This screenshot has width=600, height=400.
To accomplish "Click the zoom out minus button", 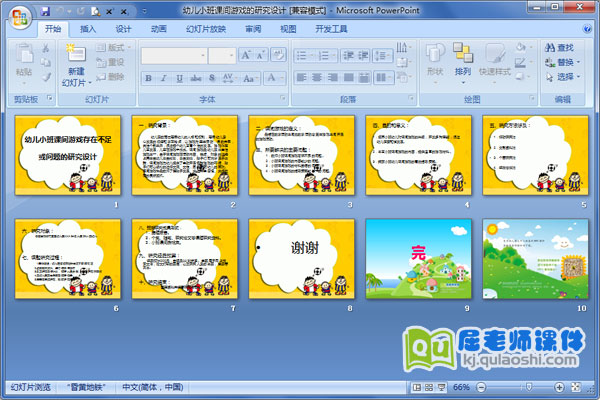I will point(483,387).
